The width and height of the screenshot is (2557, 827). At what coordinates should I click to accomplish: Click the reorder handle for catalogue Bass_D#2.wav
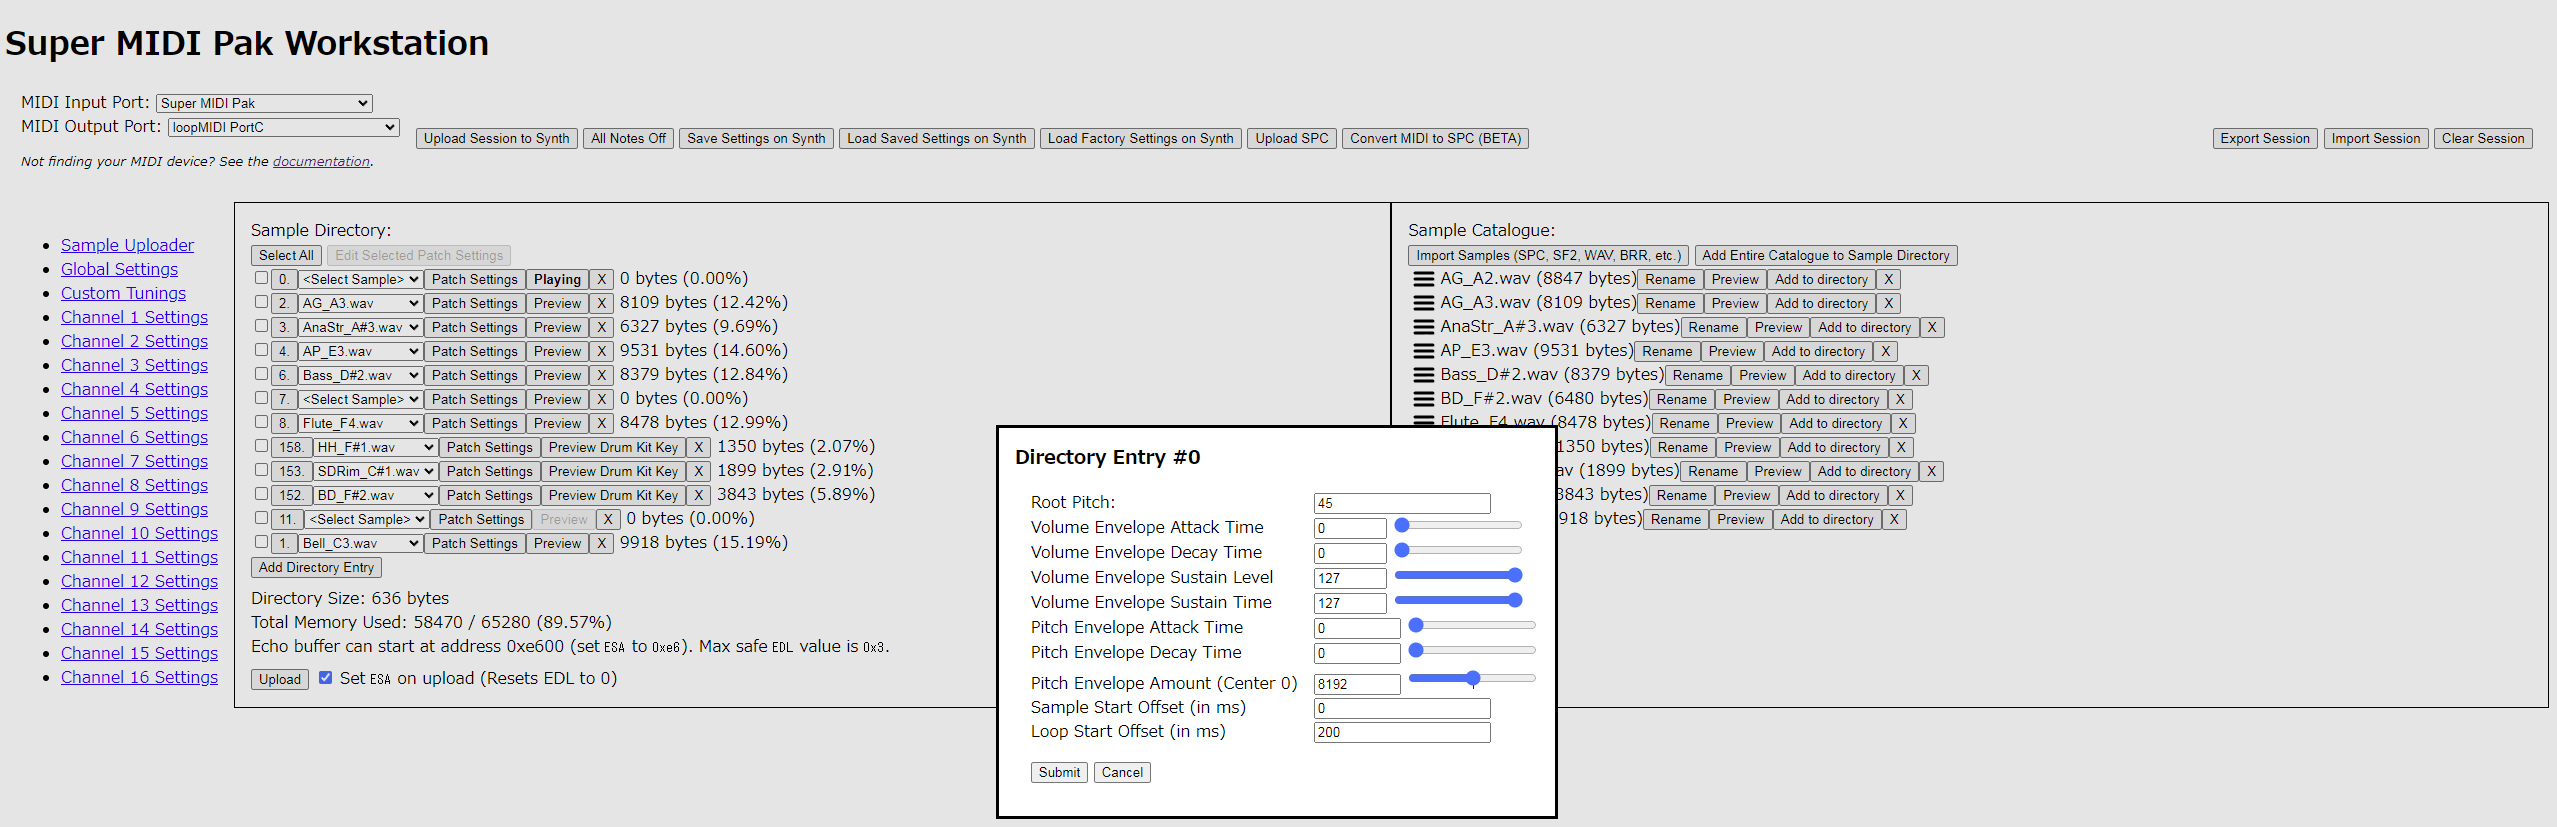(1423, 375)
